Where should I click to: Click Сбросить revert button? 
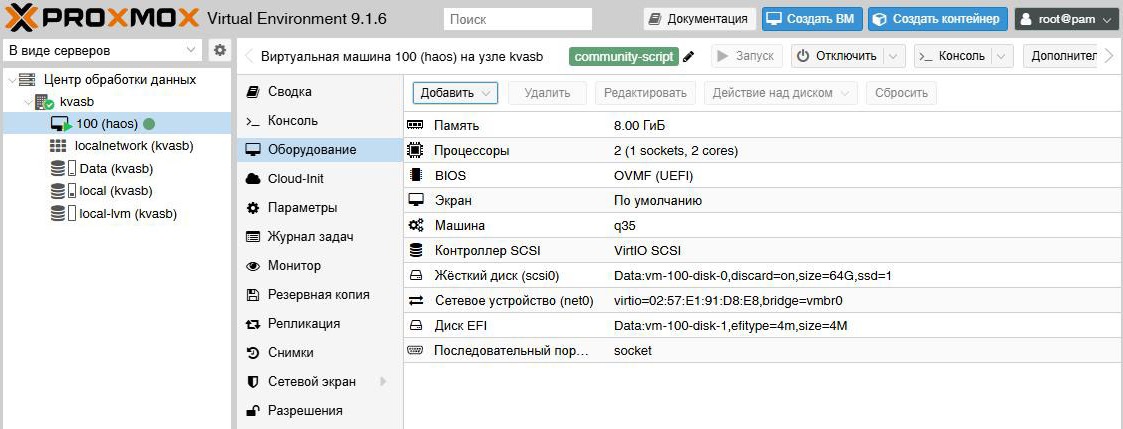[x=901, y=92]
